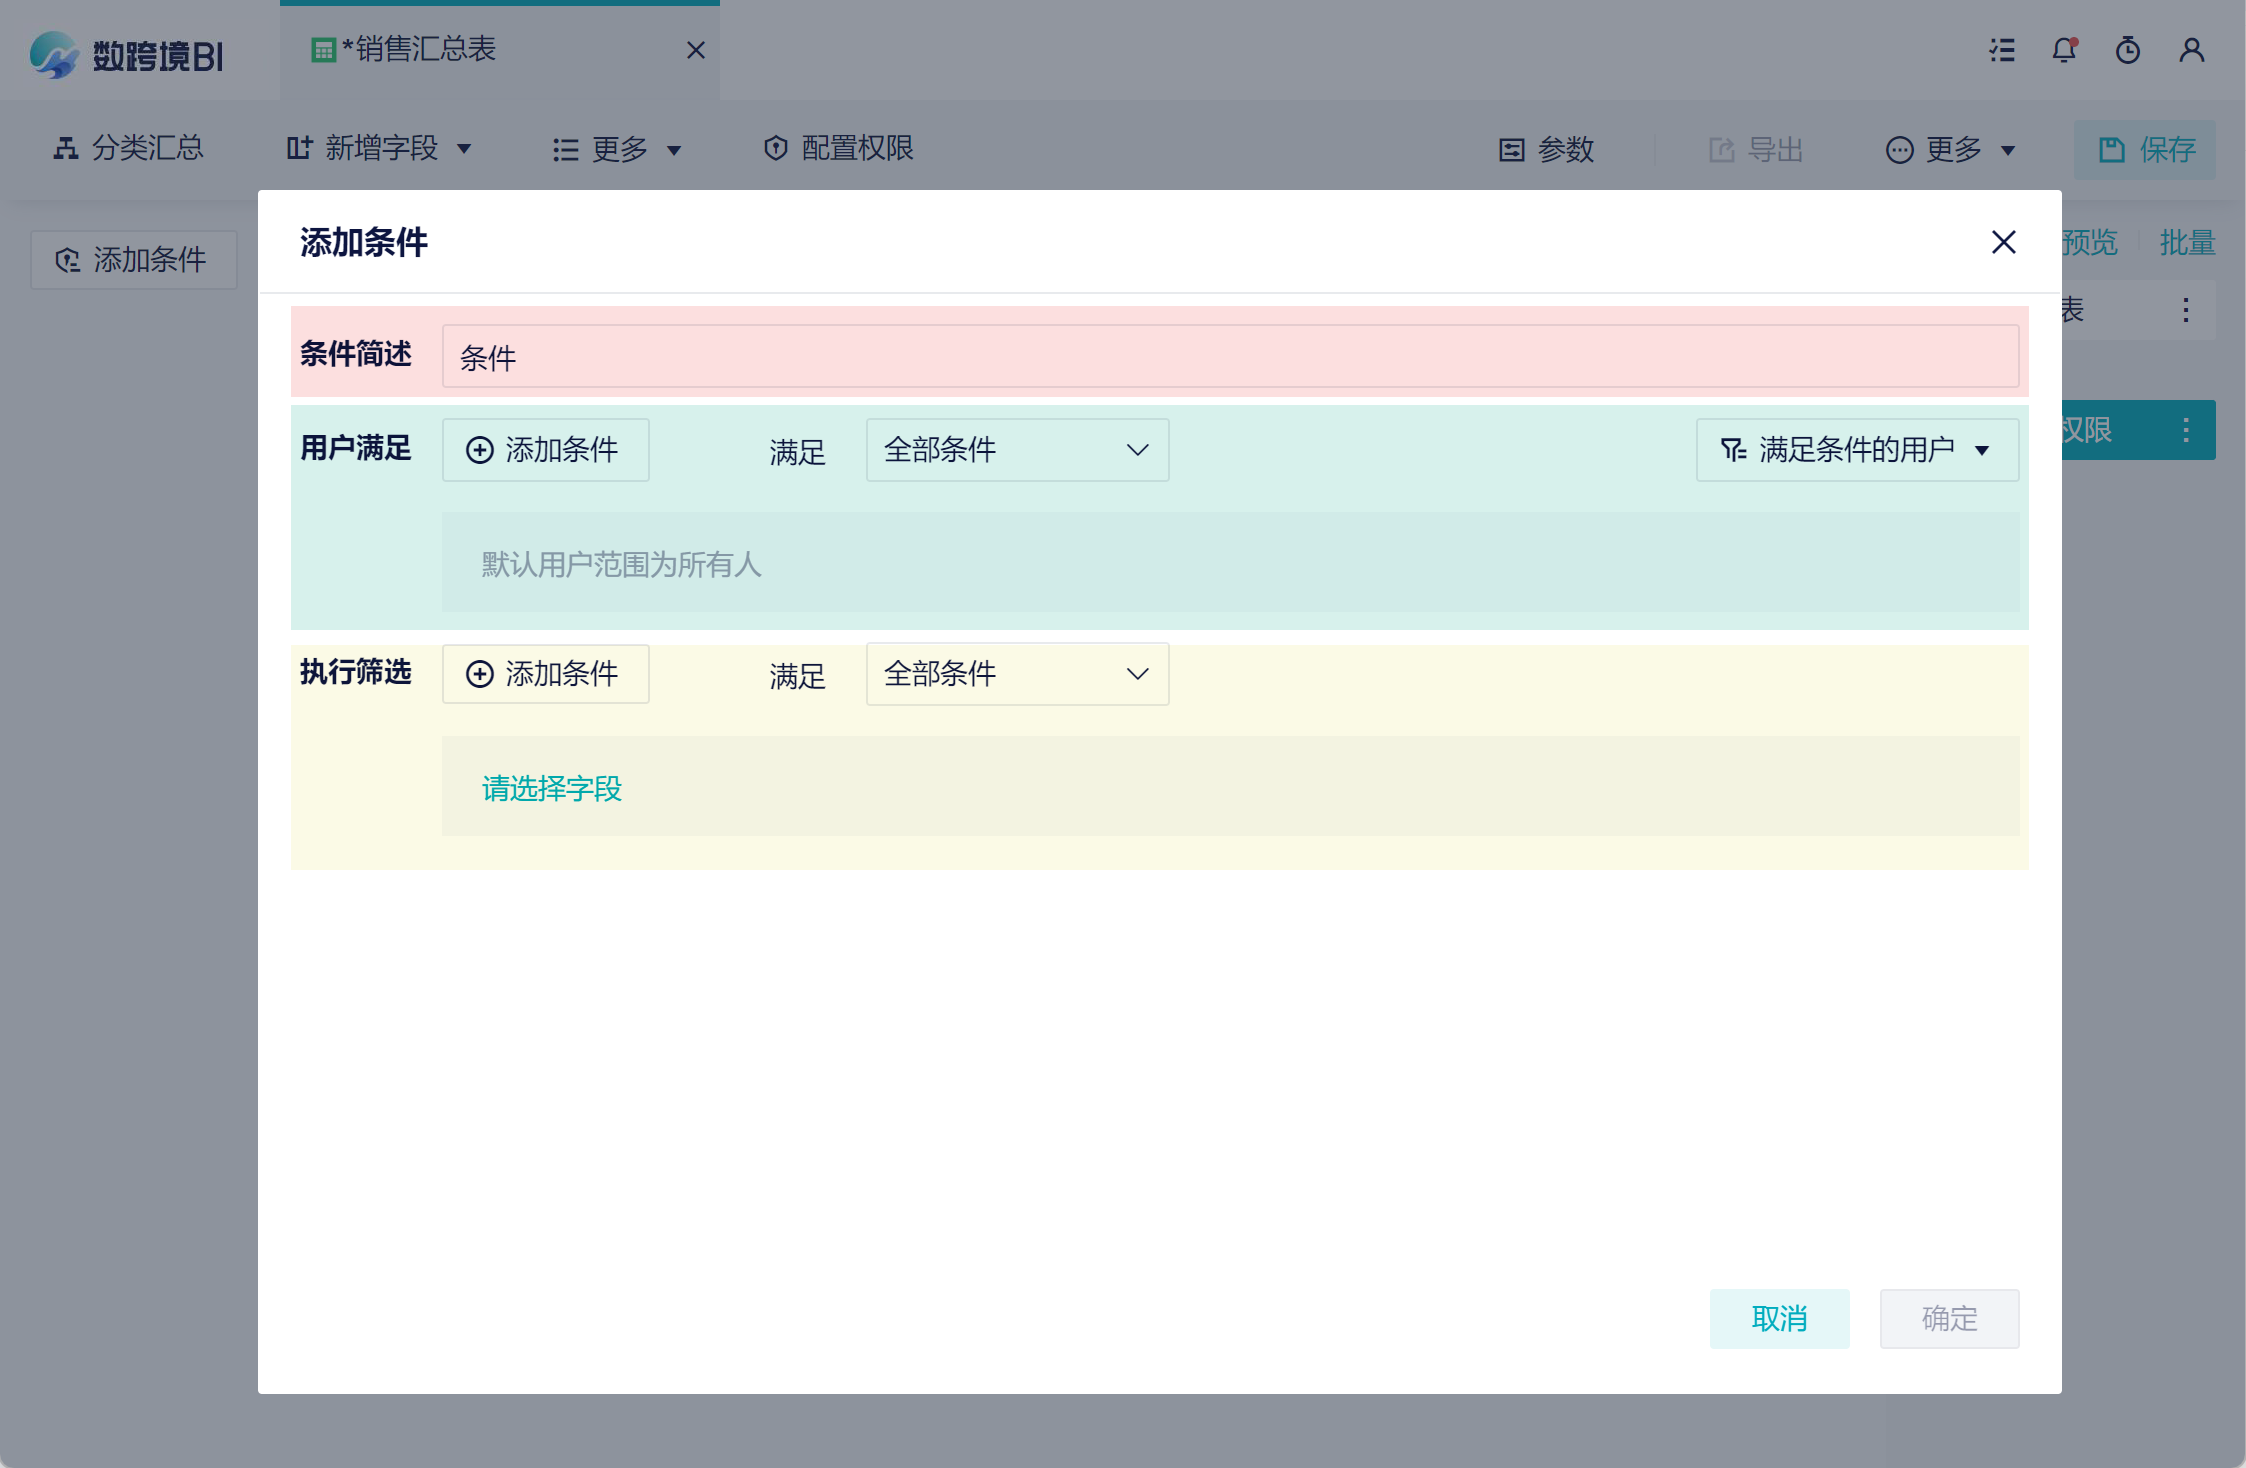The width and height of the screenshot is (2246, 1468).
Task: Close the 销售汇总表 tab
Action: pos(696,50)
